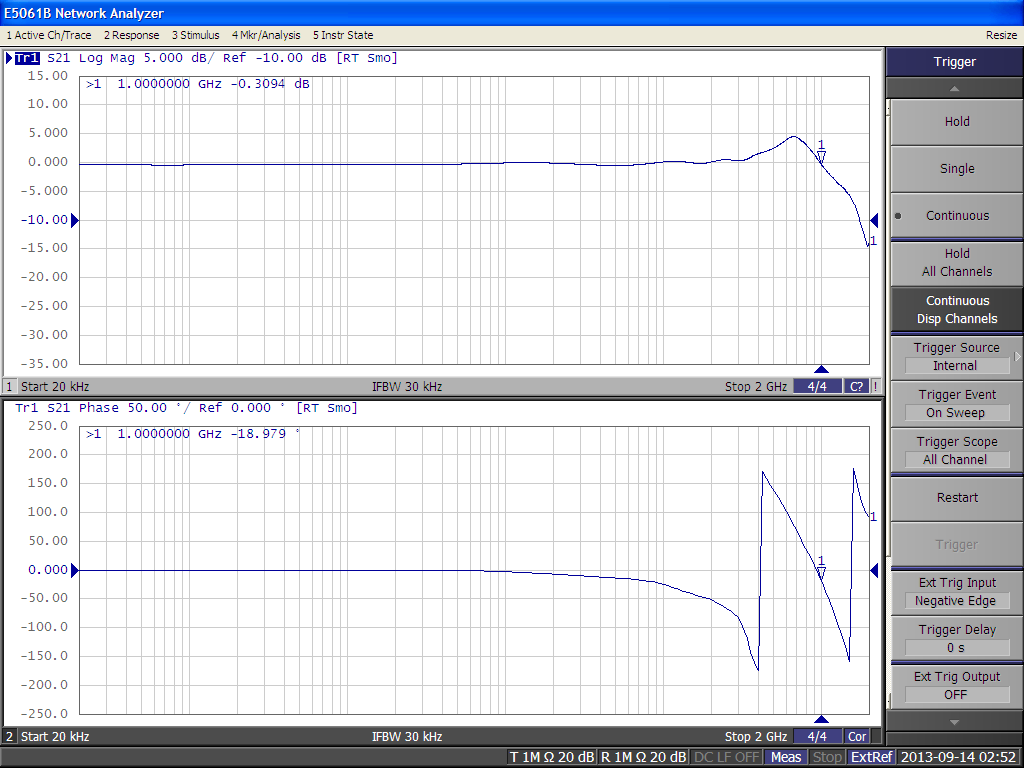The height and width of the screenshot is (768, 1024).
Task: Click T 1MΩ 20 dB status field
Action: click(552, 757)
